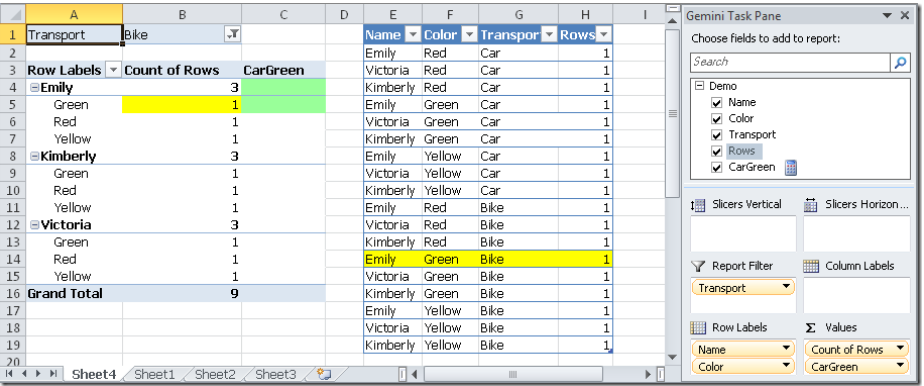Click next sheet navigation arrow
The height and width of the screenshot is (386, 924).
point(39,374)
